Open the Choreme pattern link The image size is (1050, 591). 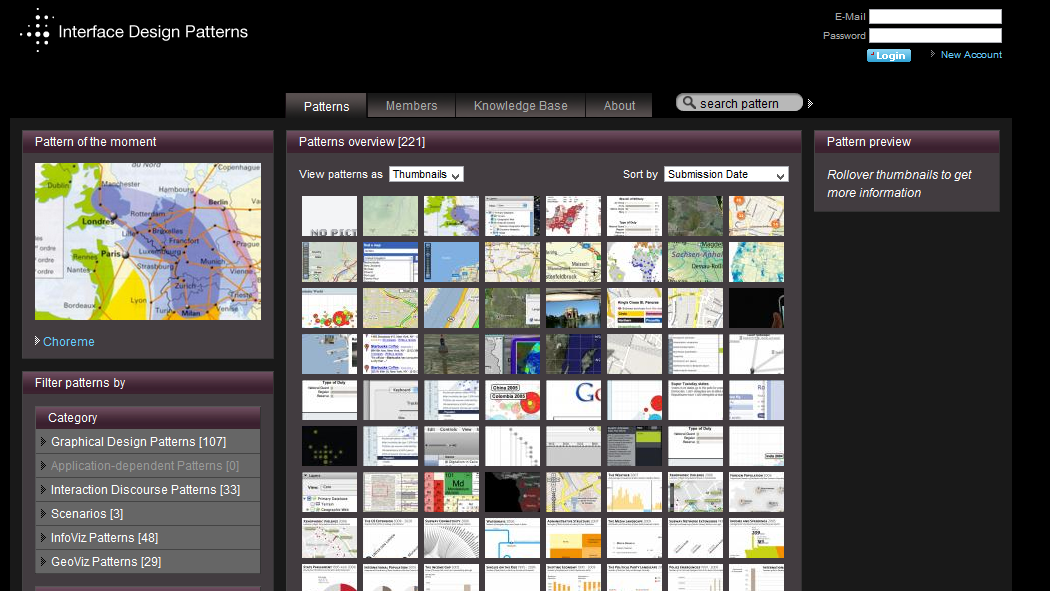click(69, 342)
